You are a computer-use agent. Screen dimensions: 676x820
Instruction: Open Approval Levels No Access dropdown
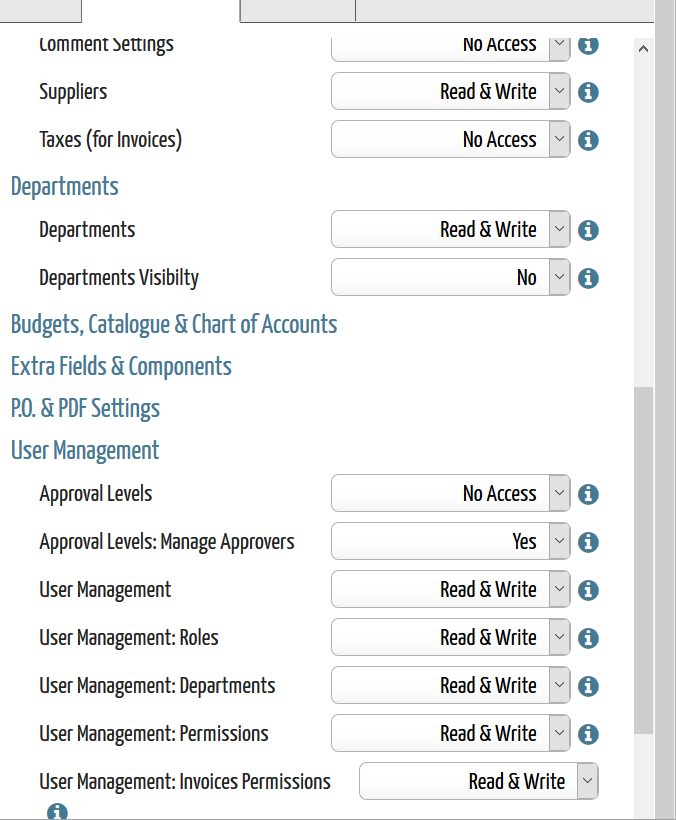pyautogui.click(x=451, y=493)
